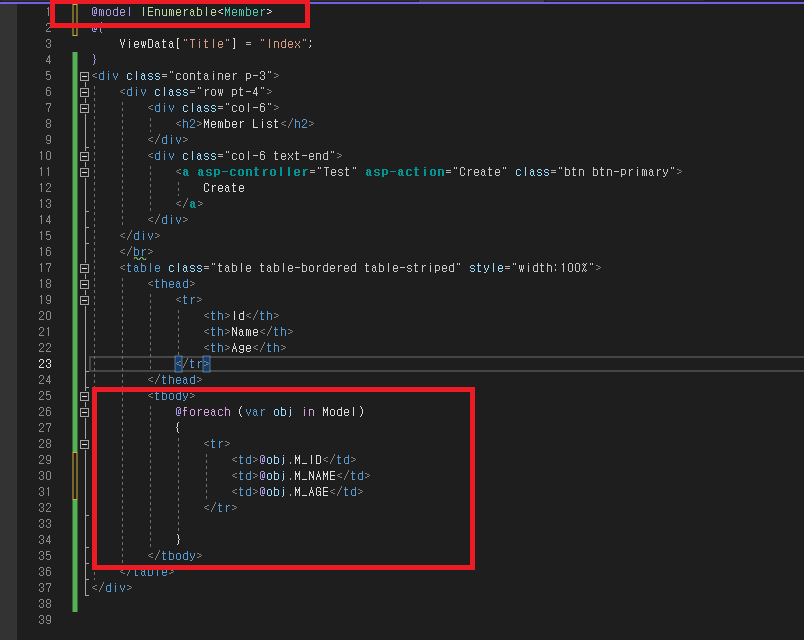This screenshot has height=640, width=805.
Task: Collapse the tbody block on line 25
Action: (85, 396)
